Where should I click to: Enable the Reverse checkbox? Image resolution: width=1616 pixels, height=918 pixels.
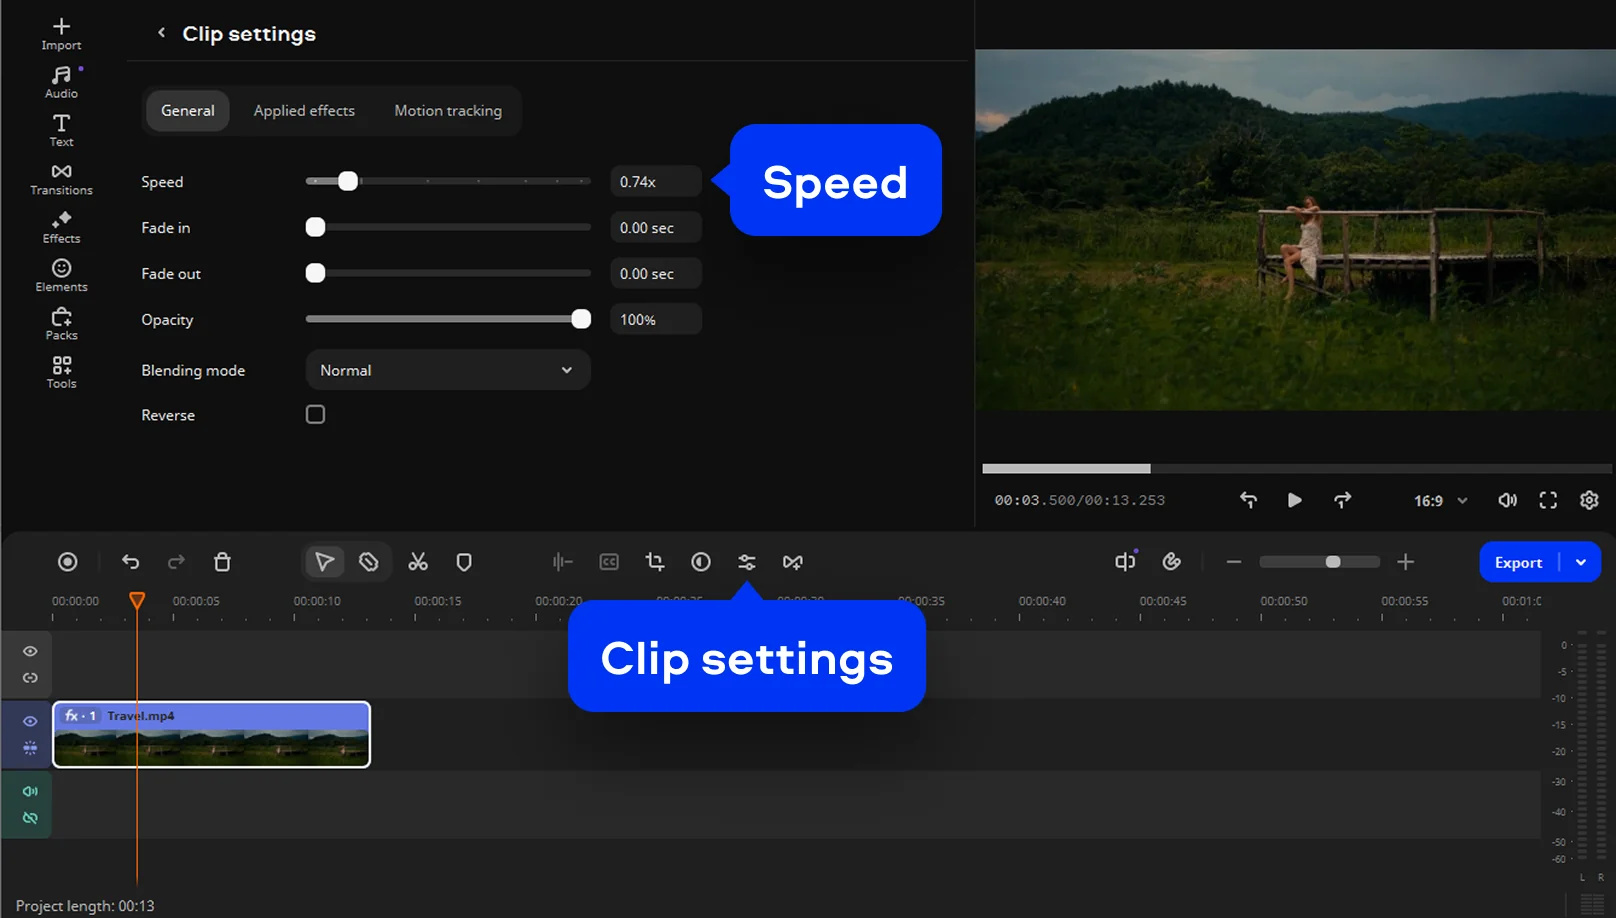point(315,415)
